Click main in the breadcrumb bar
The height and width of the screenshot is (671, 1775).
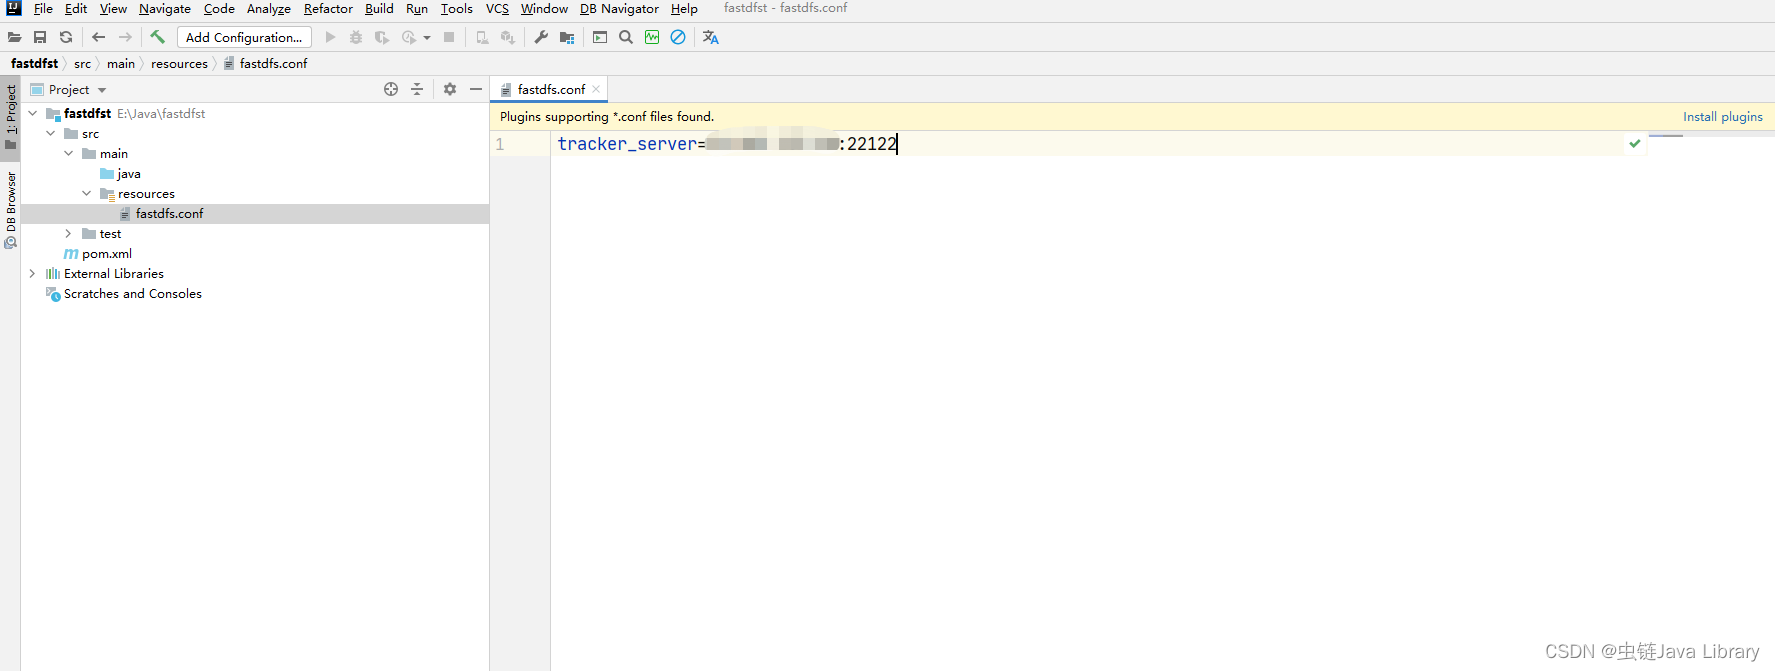(x=121, y=63)
